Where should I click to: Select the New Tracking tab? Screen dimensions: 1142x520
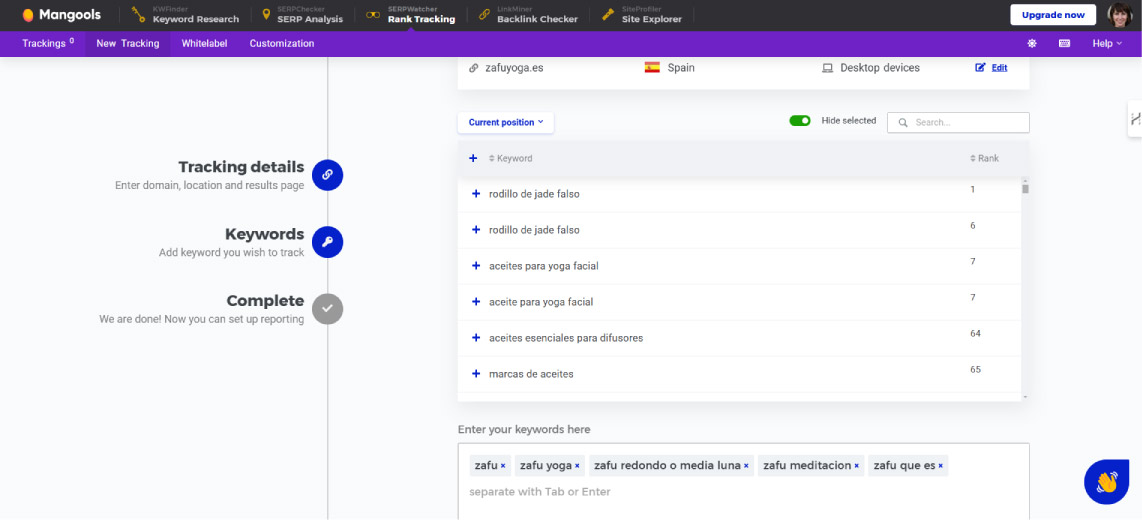[x=127, y=43]
